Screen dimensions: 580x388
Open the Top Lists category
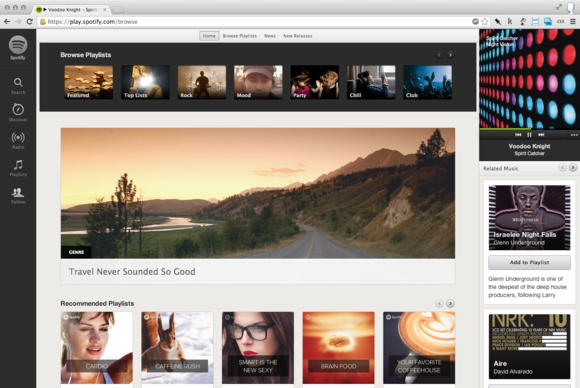(145, 82)
